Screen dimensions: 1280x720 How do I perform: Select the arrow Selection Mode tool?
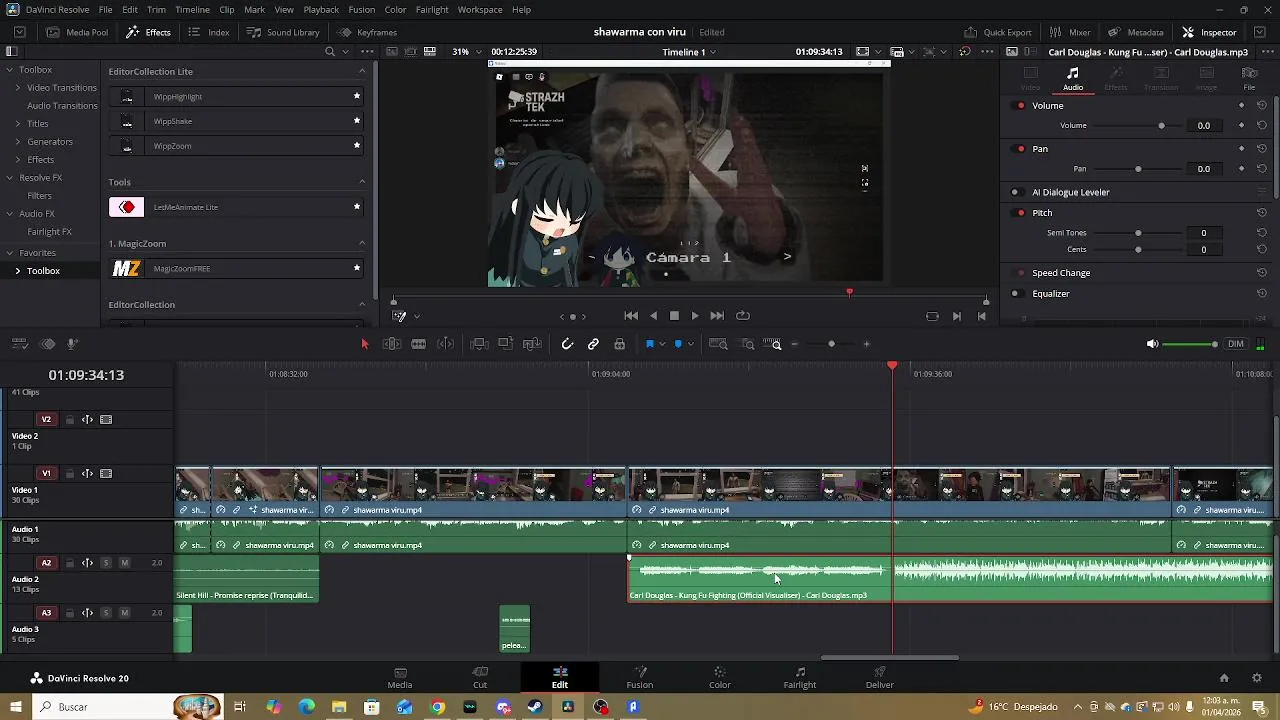pos(365,344)
